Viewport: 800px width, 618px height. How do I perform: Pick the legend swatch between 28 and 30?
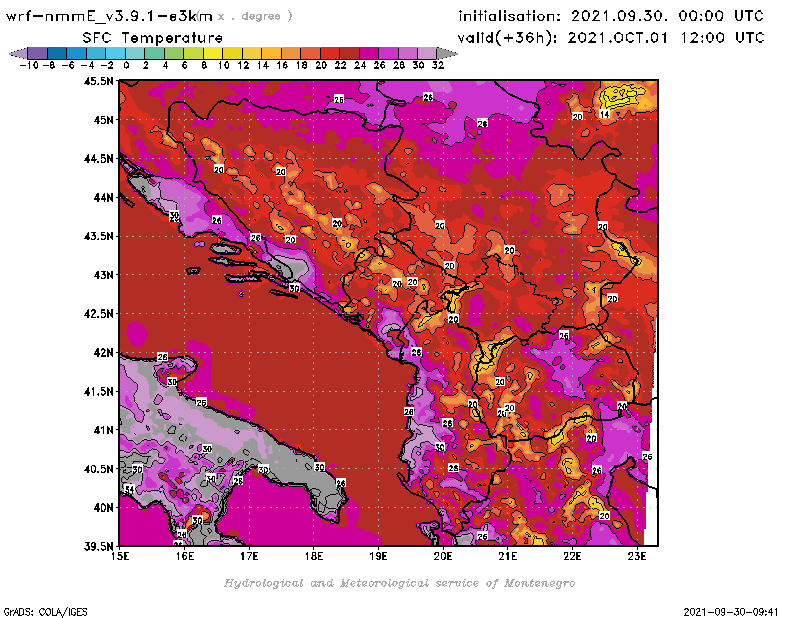[x=408, y=53]
